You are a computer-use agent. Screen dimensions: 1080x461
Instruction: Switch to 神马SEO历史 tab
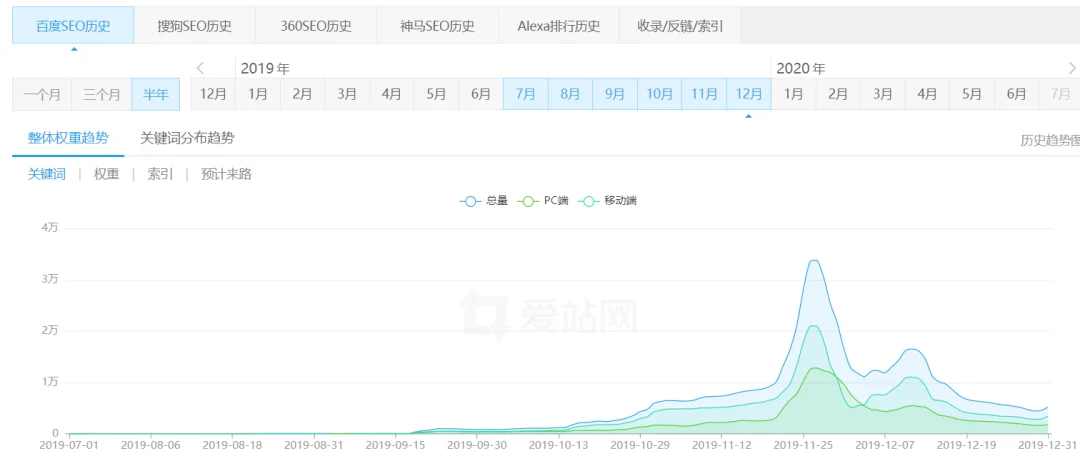click(437, 26)
